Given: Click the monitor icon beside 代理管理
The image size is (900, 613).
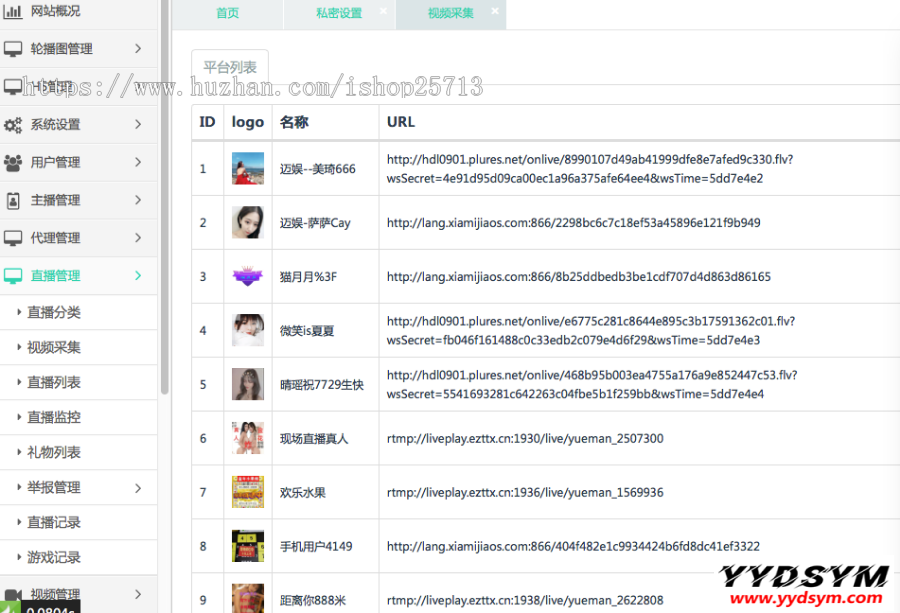Looking at the screenshot, I should point(13,238).
